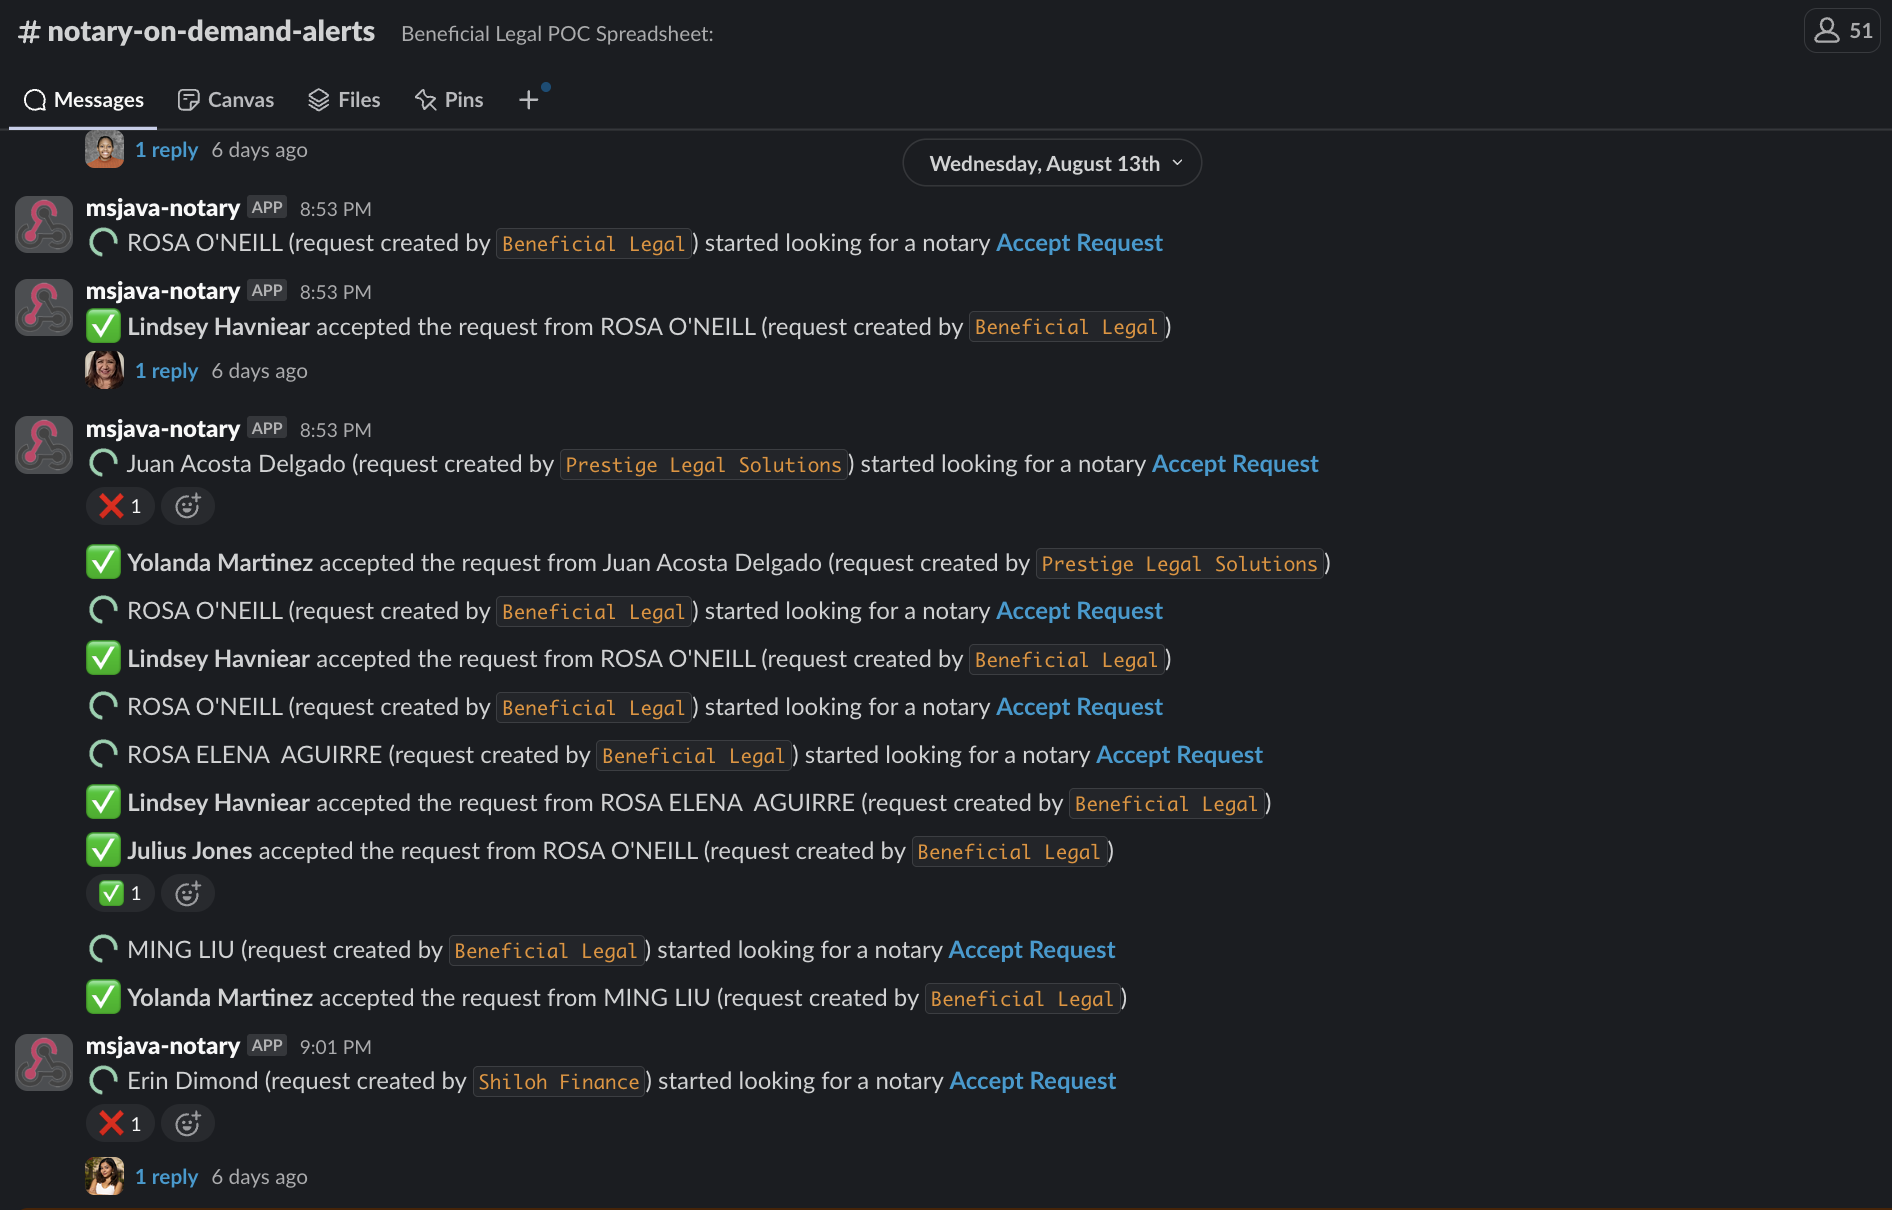1892x1210 pixels.
Task: Open the Files tab
Action: click(344, 99)
